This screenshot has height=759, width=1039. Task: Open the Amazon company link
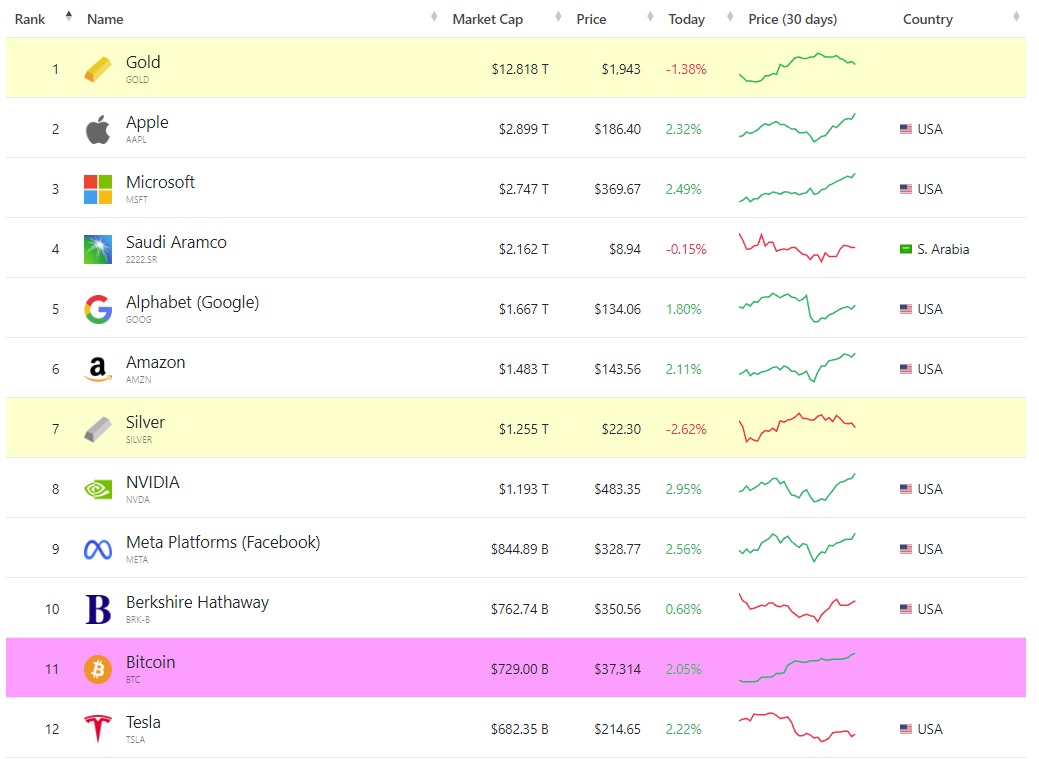pos(156,363)
